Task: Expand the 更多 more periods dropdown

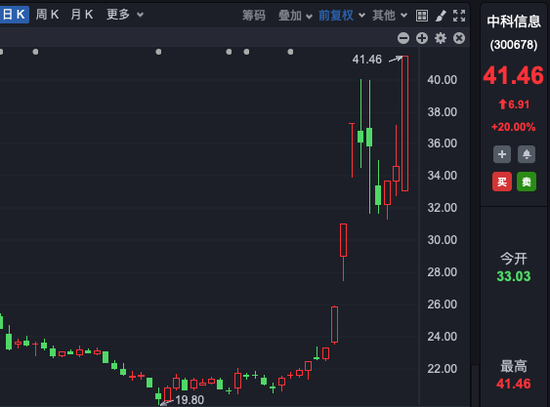Action: [125, 15]
